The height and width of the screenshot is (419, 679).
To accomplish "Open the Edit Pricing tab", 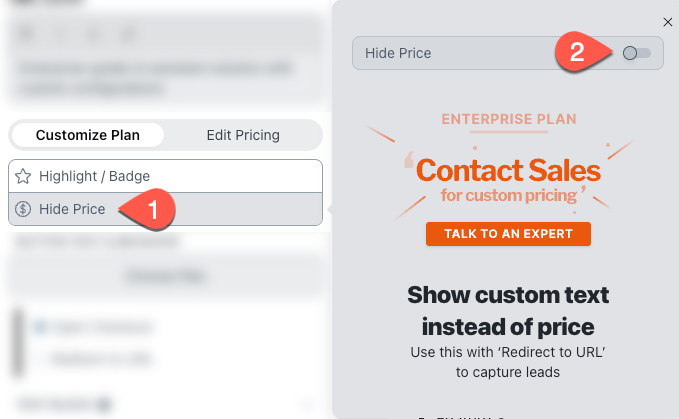I will click(x=243, y=135).
